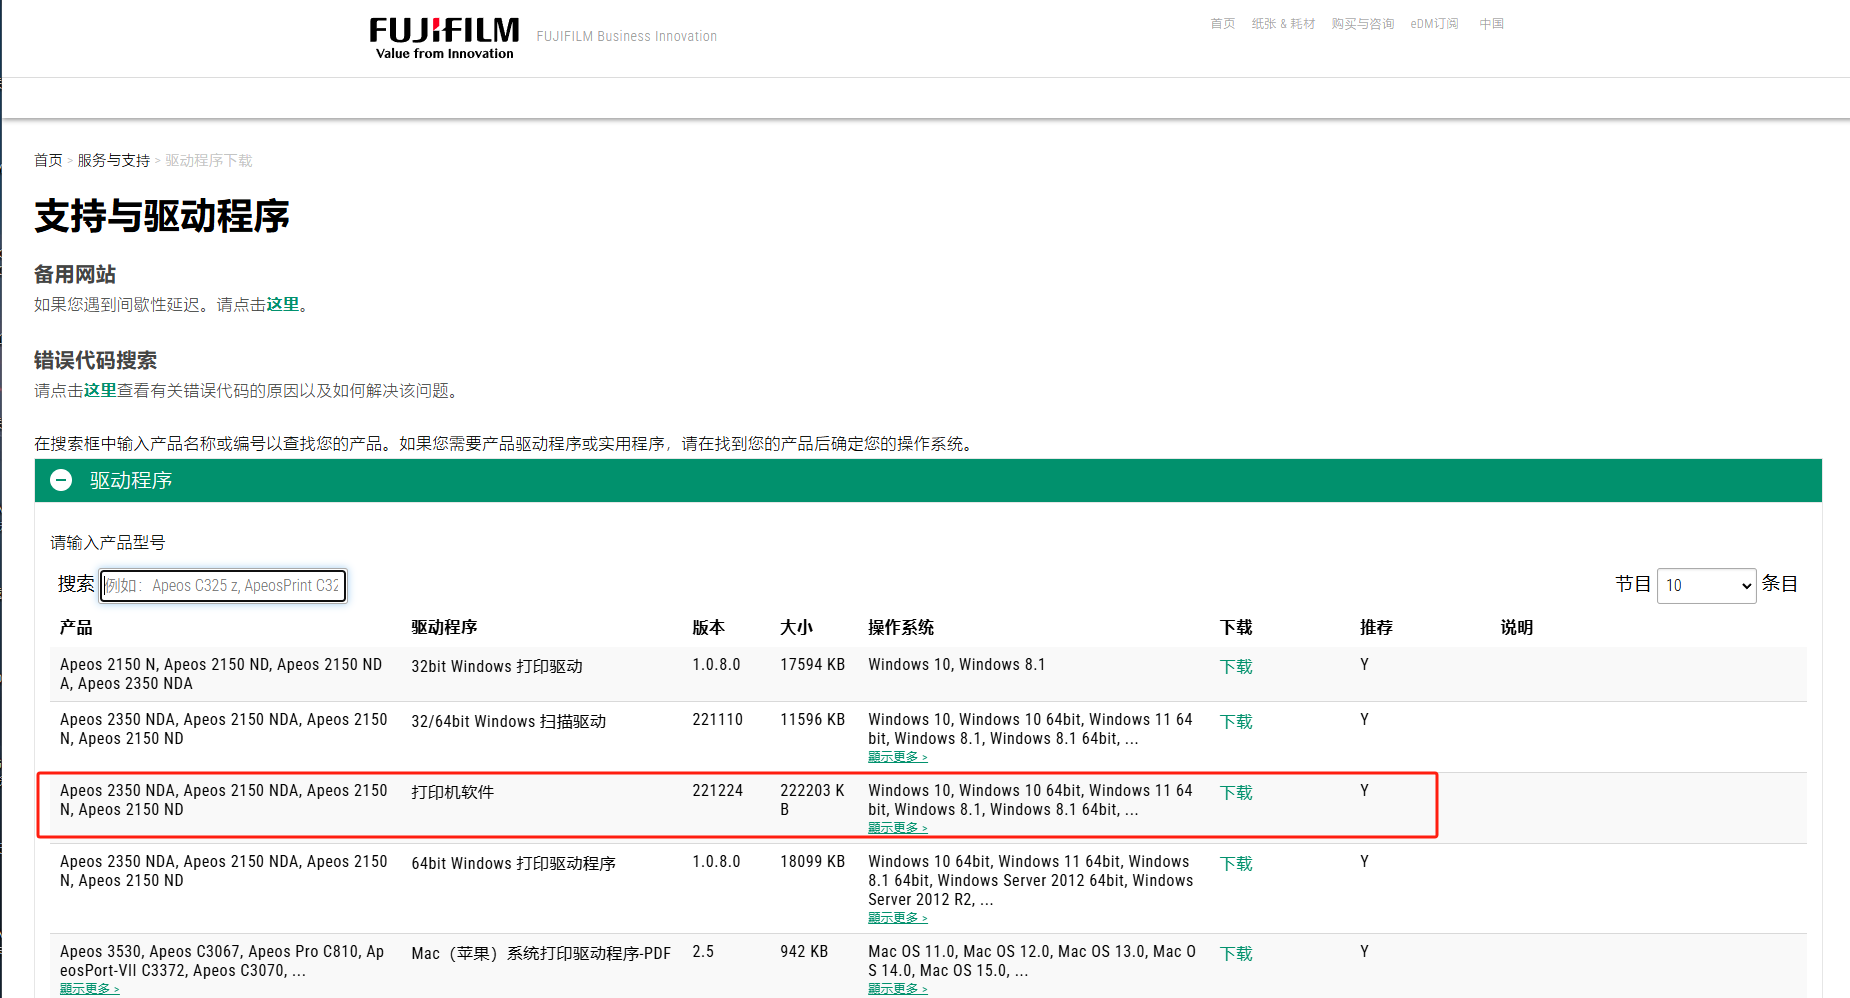Download the 32/64bit Windows 扫描驱动
This screenshot has width=1850, height=998.
coord(1236,721)
